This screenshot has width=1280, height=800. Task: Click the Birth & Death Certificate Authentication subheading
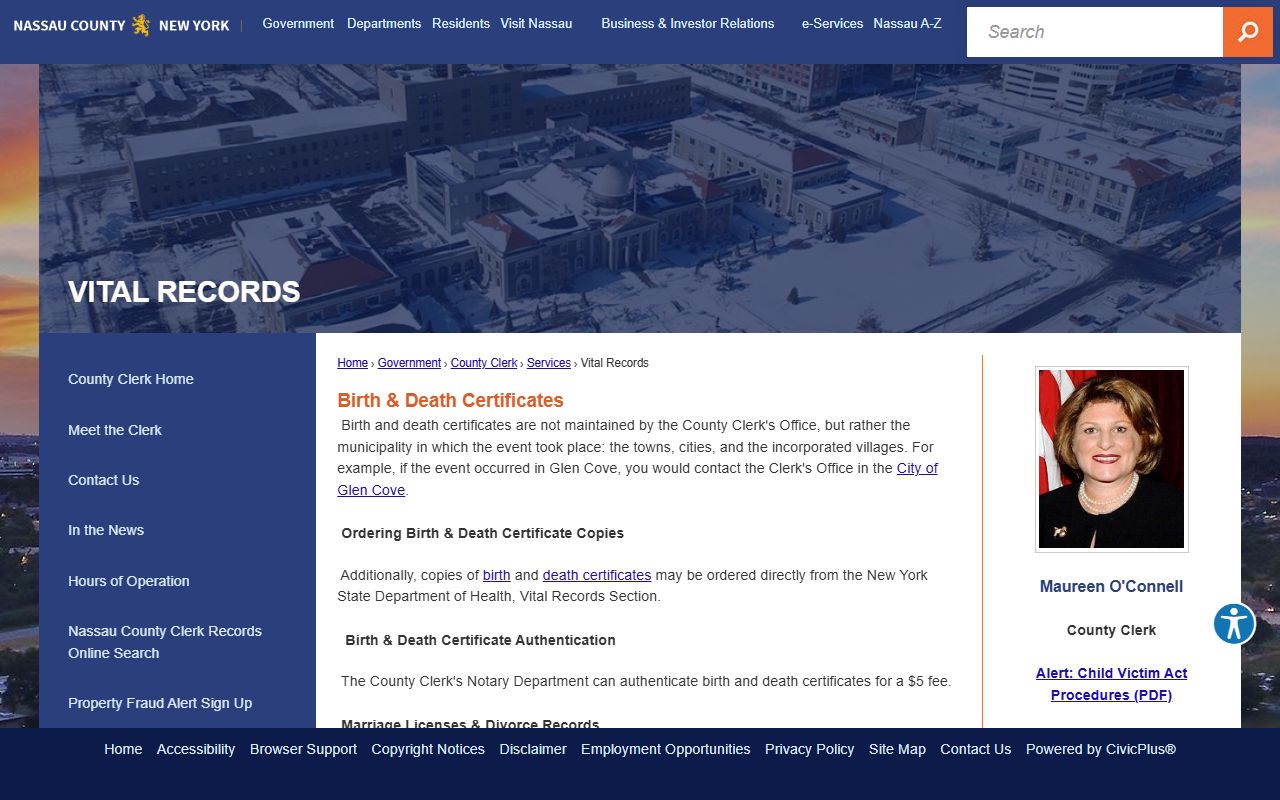pos(480,640)
